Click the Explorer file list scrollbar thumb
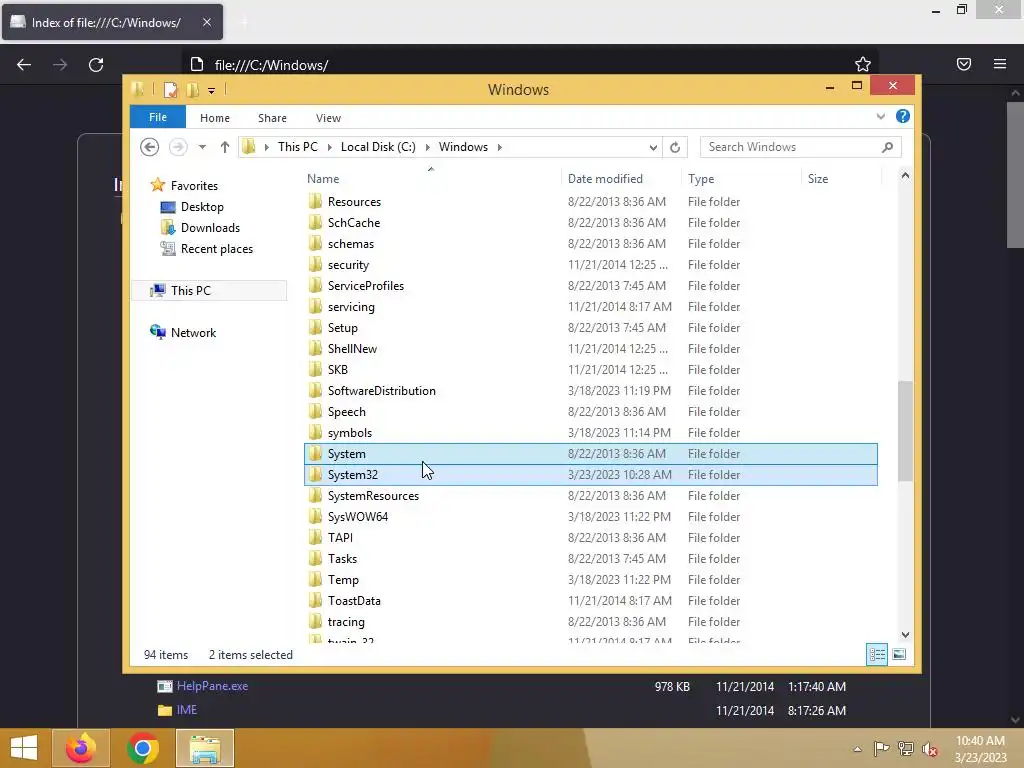Screen dimensions: 1024x768 pos(905,431)
